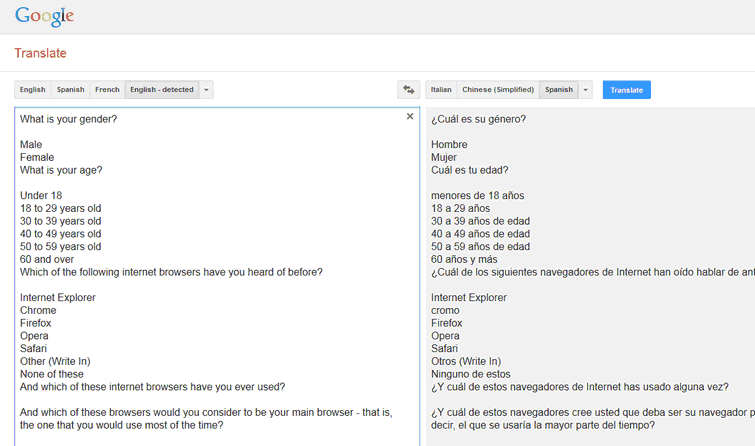The image size is (755, 446).
Task: Click source text 'Internet Explorer'
Action: 58,298
